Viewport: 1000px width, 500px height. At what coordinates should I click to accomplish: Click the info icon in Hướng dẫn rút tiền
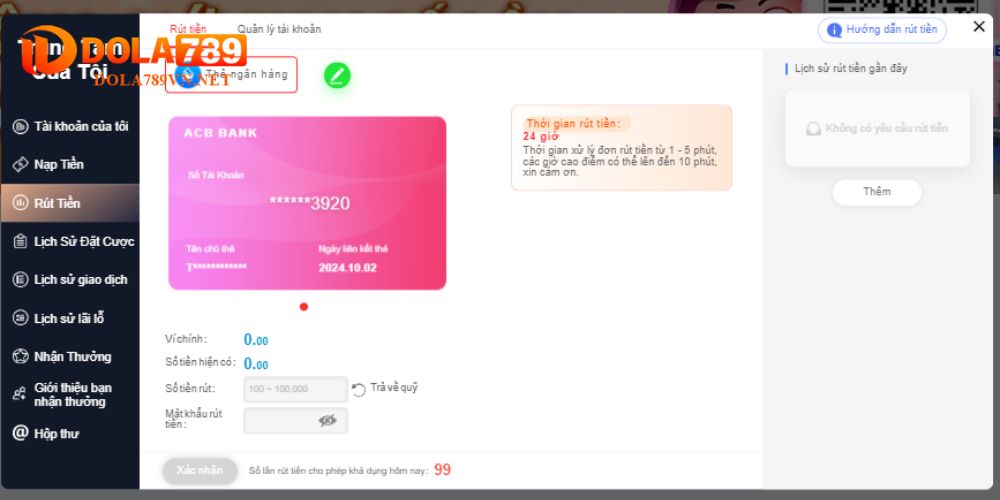(834, 30)
